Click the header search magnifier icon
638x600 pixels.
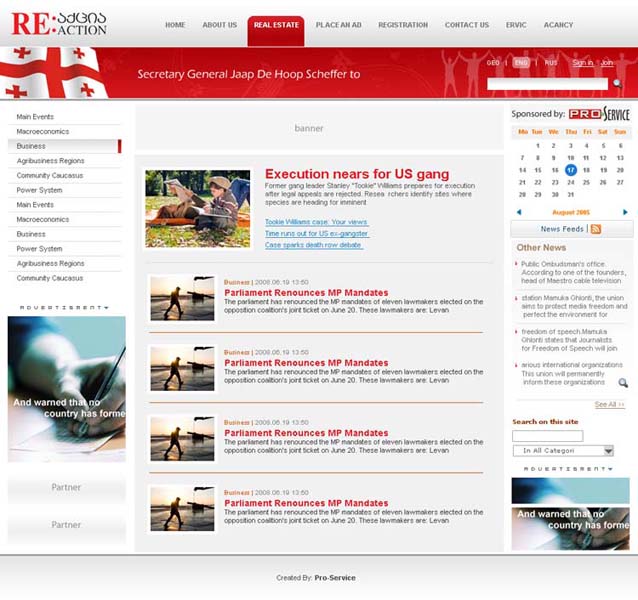click(x=617, y=84)
